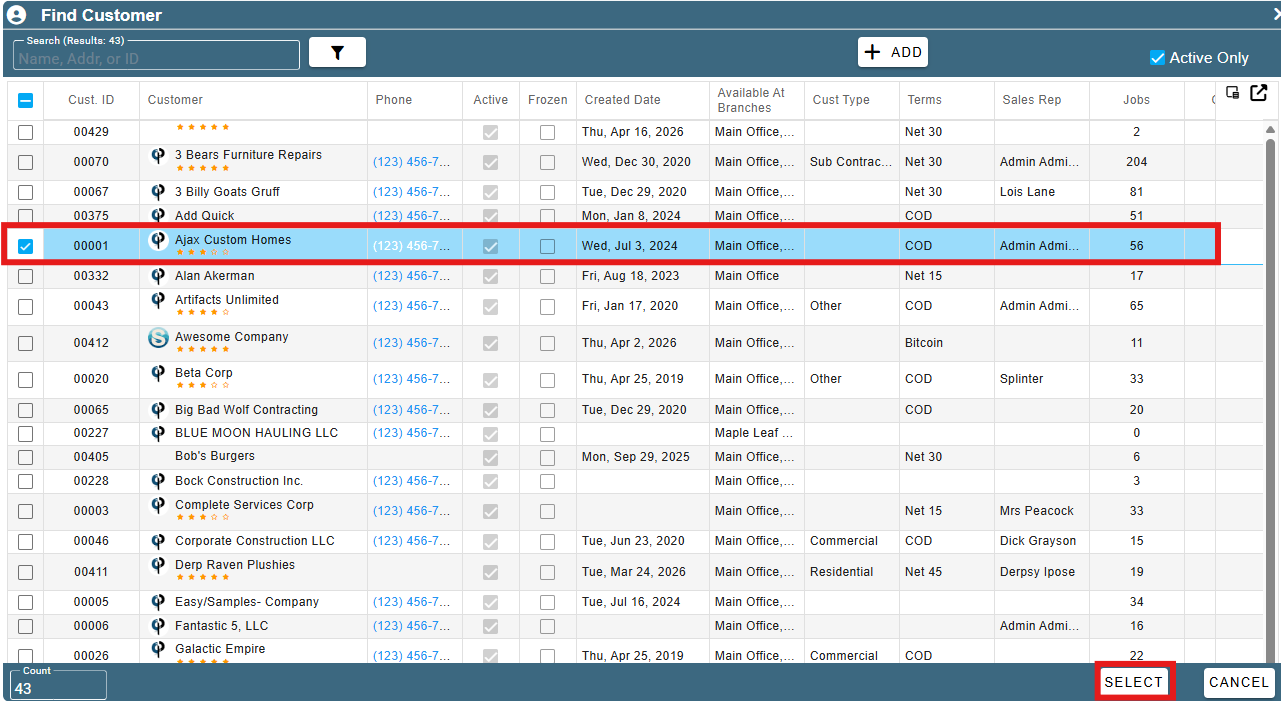Check the row checkbox for customer 00070

pos(25,162)
